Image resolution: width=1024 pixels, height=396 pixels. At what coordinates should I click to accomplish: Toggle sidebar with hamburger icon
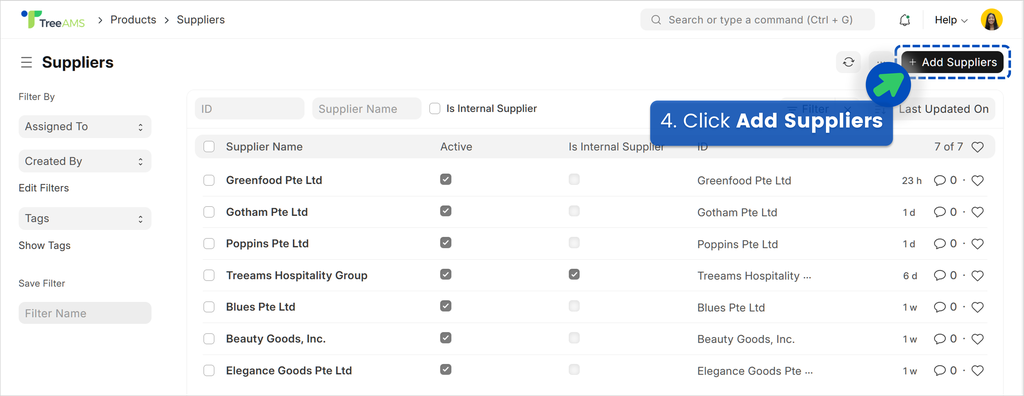[x=26, y=63]
